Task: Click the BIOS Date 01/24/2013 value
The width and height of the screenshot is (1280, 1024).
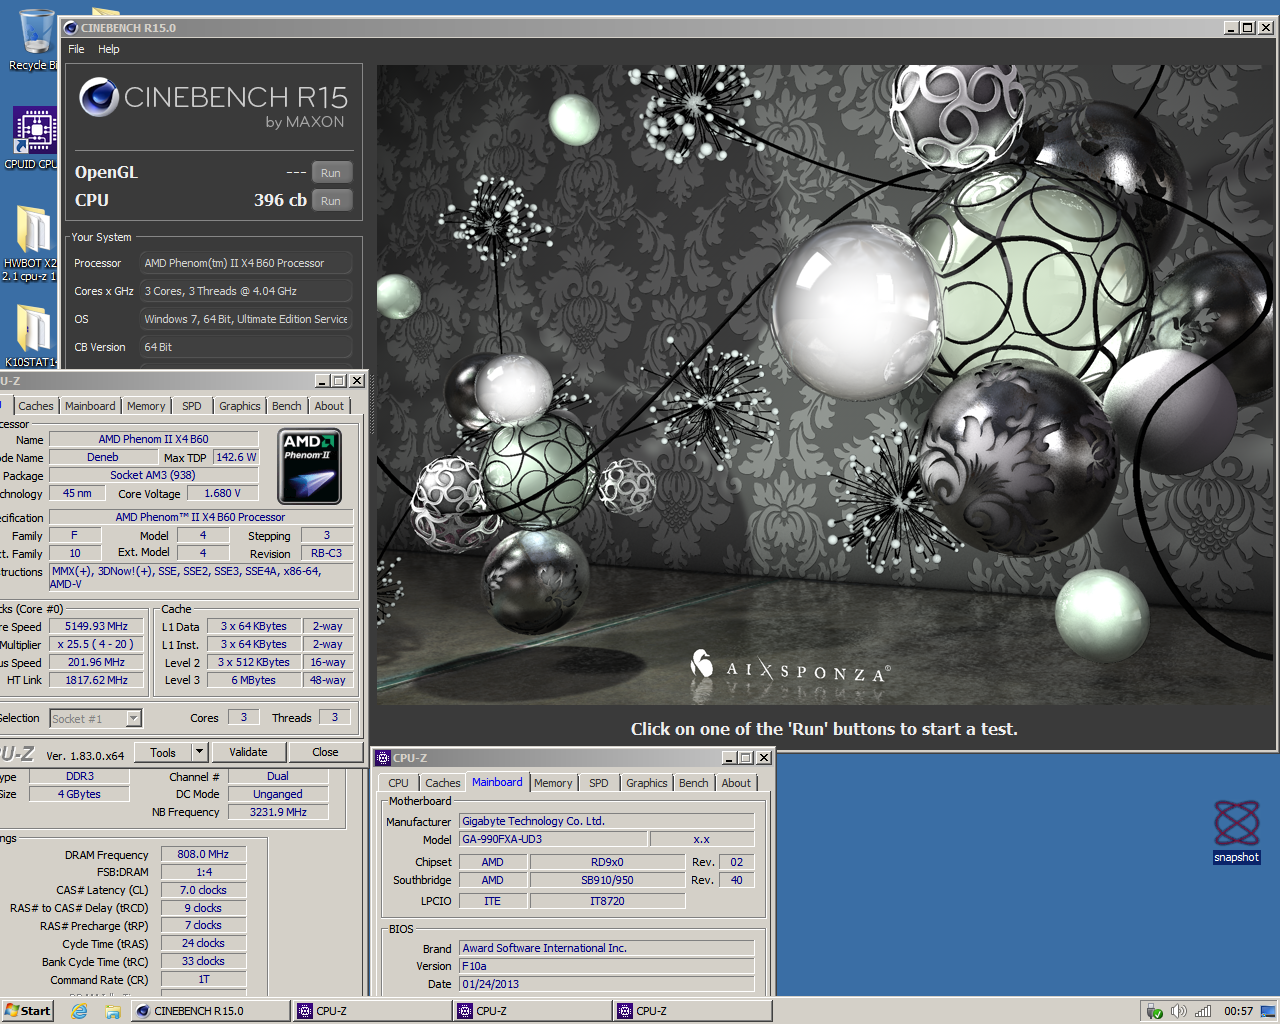Action: pyautogui.click(x=606, y=984)
